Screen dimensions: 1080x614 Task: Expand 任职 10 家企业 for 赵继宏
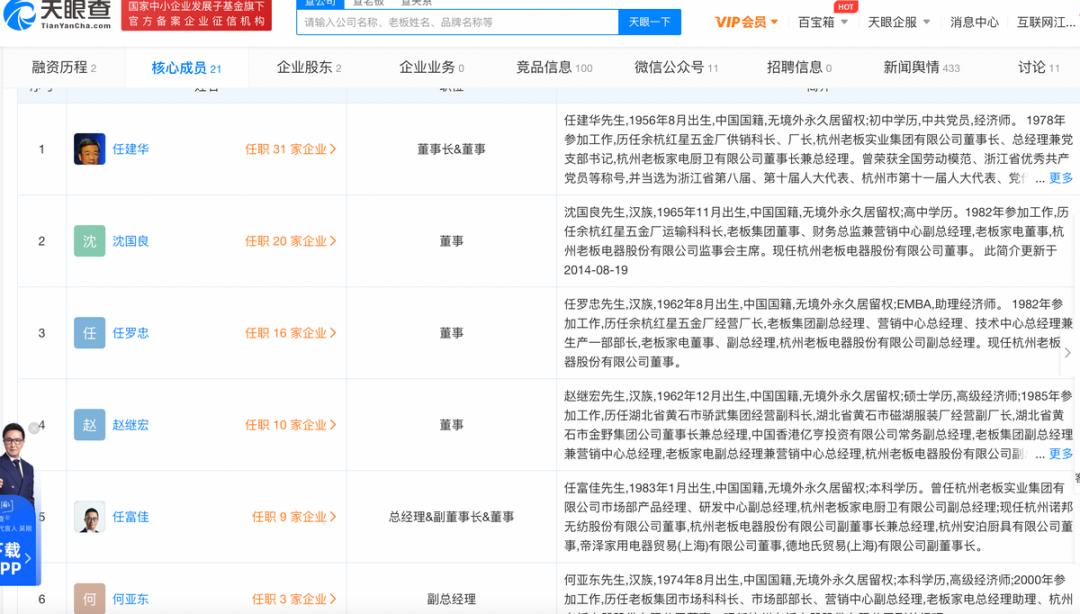[x=291, y=424]
